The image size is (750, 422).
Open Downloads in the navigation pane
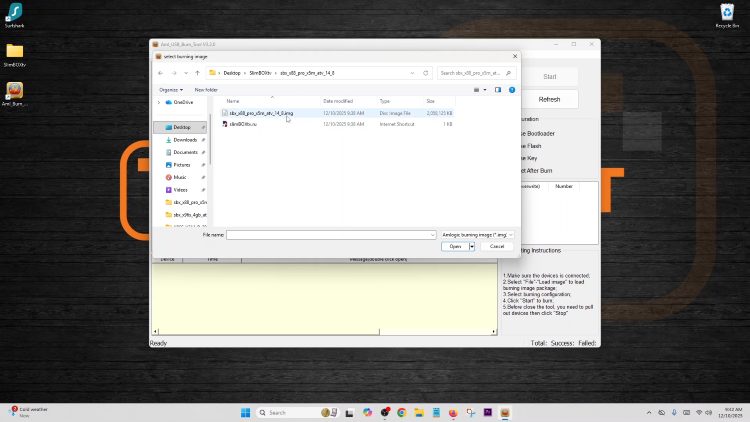click(185, 140)
